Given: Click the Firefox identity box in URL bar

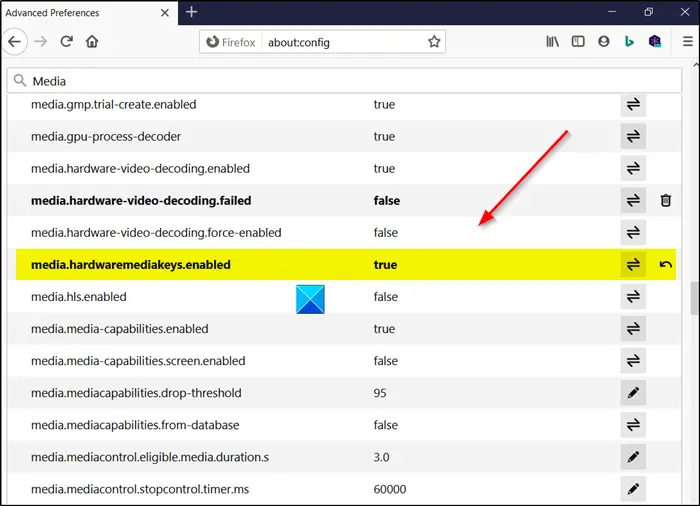Looking at the screenshot, I should 231,42.
